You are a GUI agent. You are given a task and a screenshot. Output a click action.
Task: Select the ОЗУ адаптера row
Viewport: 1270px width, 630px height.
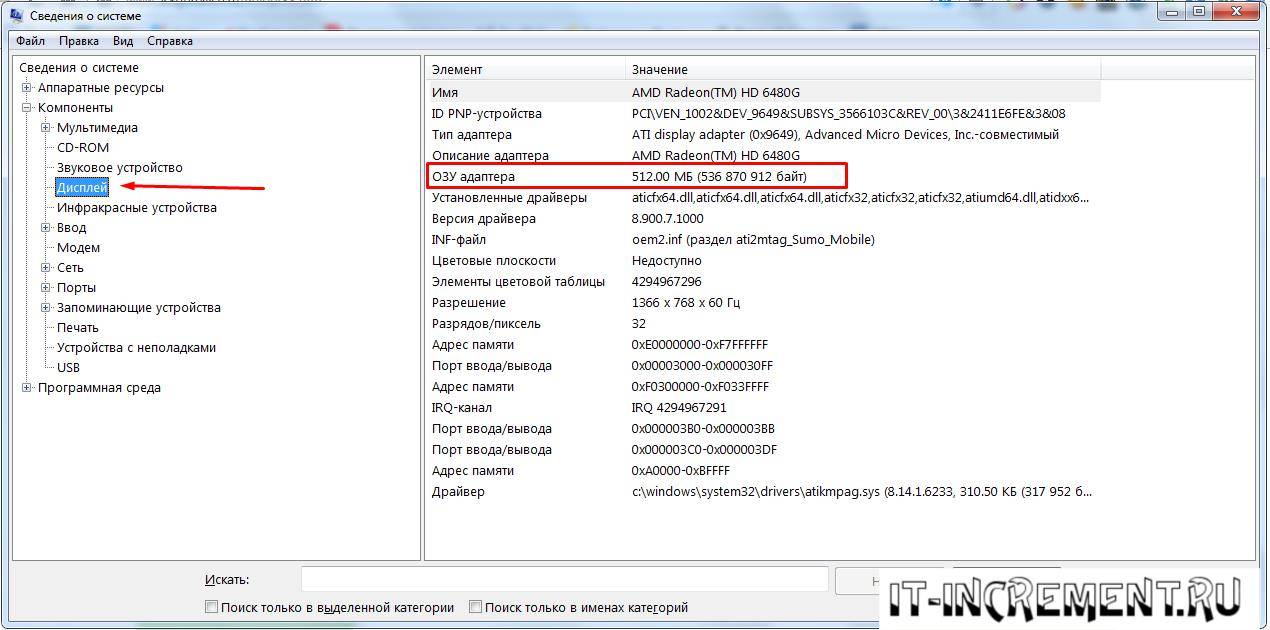coord(636,177)
